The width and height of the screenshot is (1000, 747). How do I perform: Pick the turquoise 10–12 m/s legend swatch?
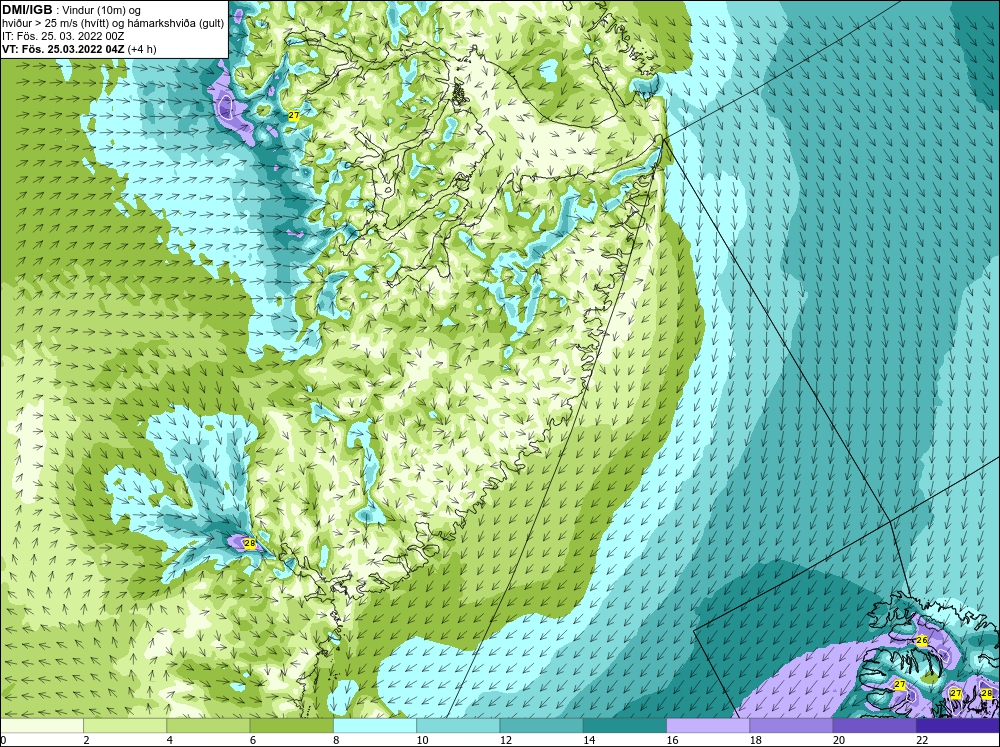coord(458,726)
